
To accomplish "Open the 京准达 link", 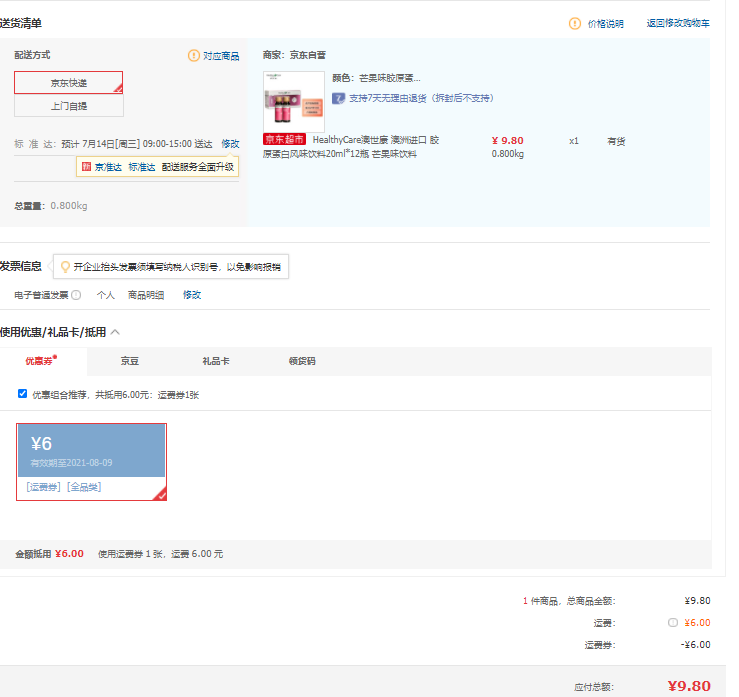I will 108,167.
